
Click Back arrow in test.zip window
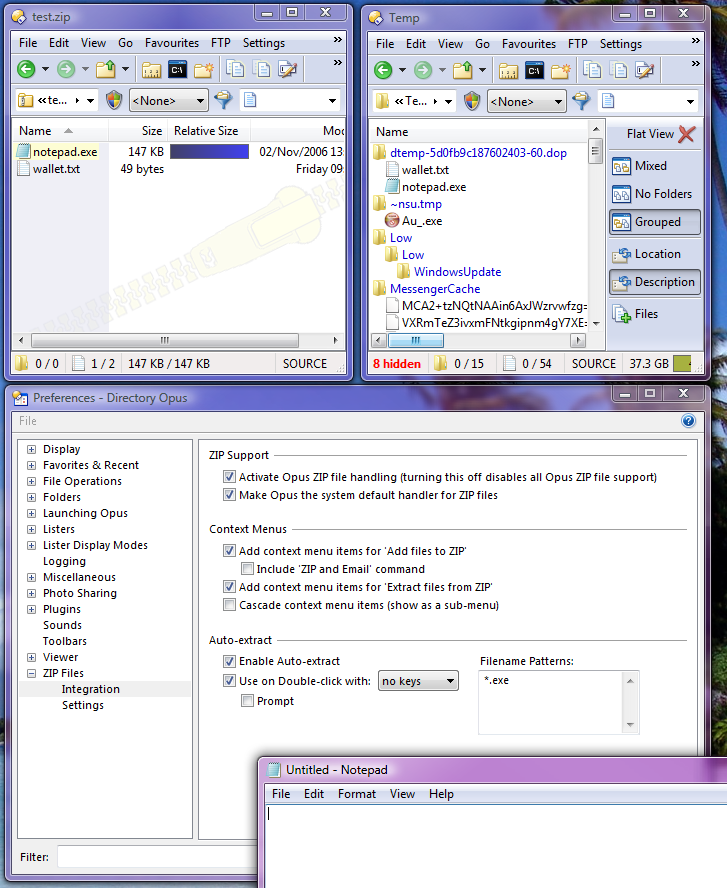click(x=26, y=69)
